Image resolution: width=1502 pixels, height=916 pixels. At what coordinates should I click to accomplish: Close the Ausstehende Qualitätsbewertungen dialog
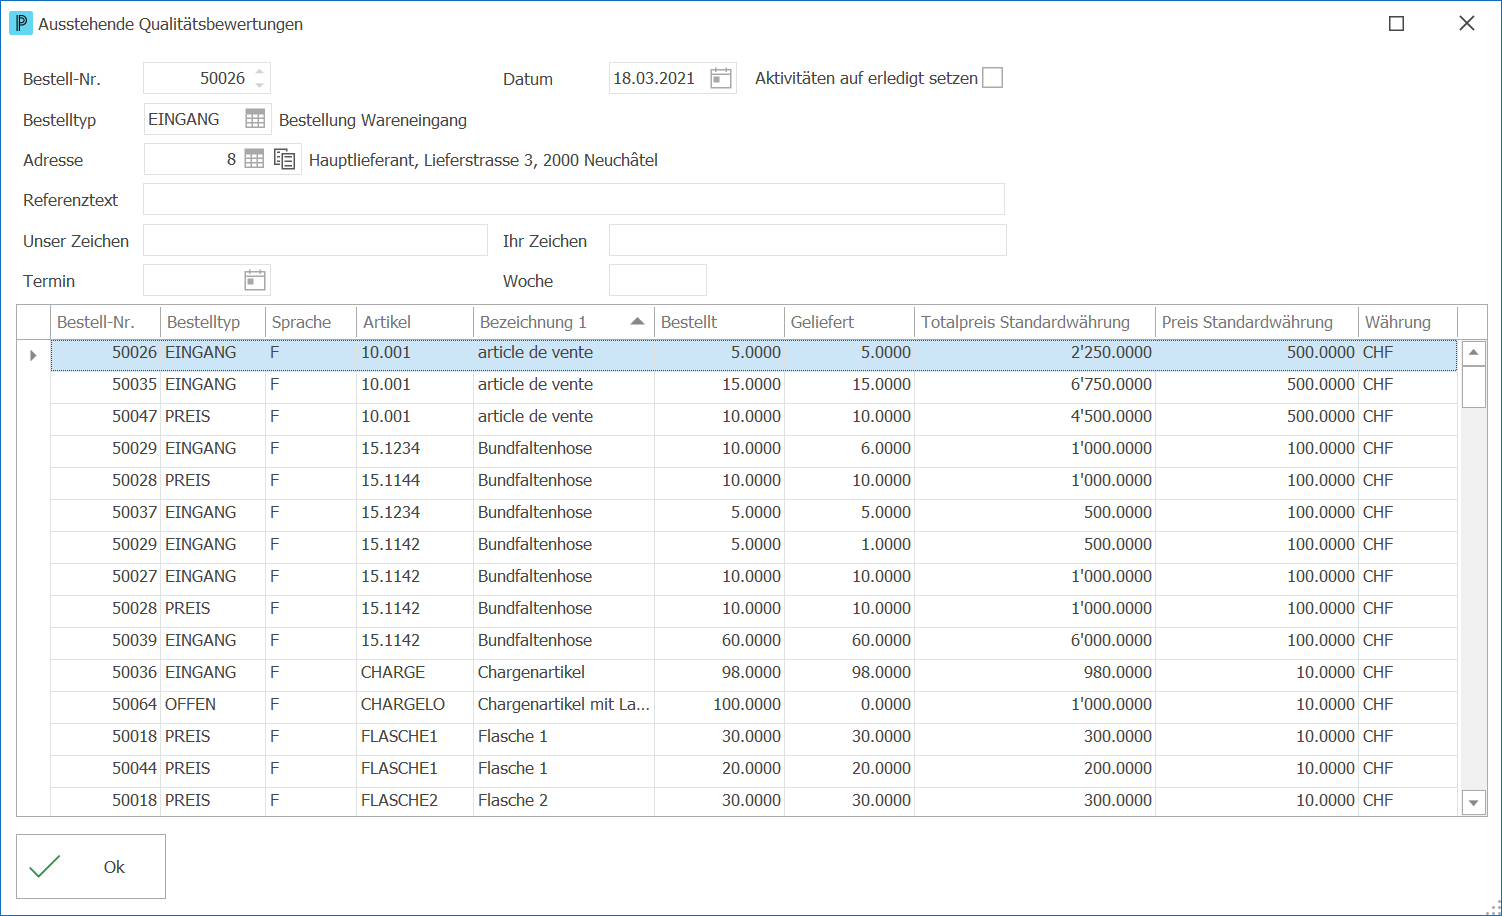click(1467, 23)
